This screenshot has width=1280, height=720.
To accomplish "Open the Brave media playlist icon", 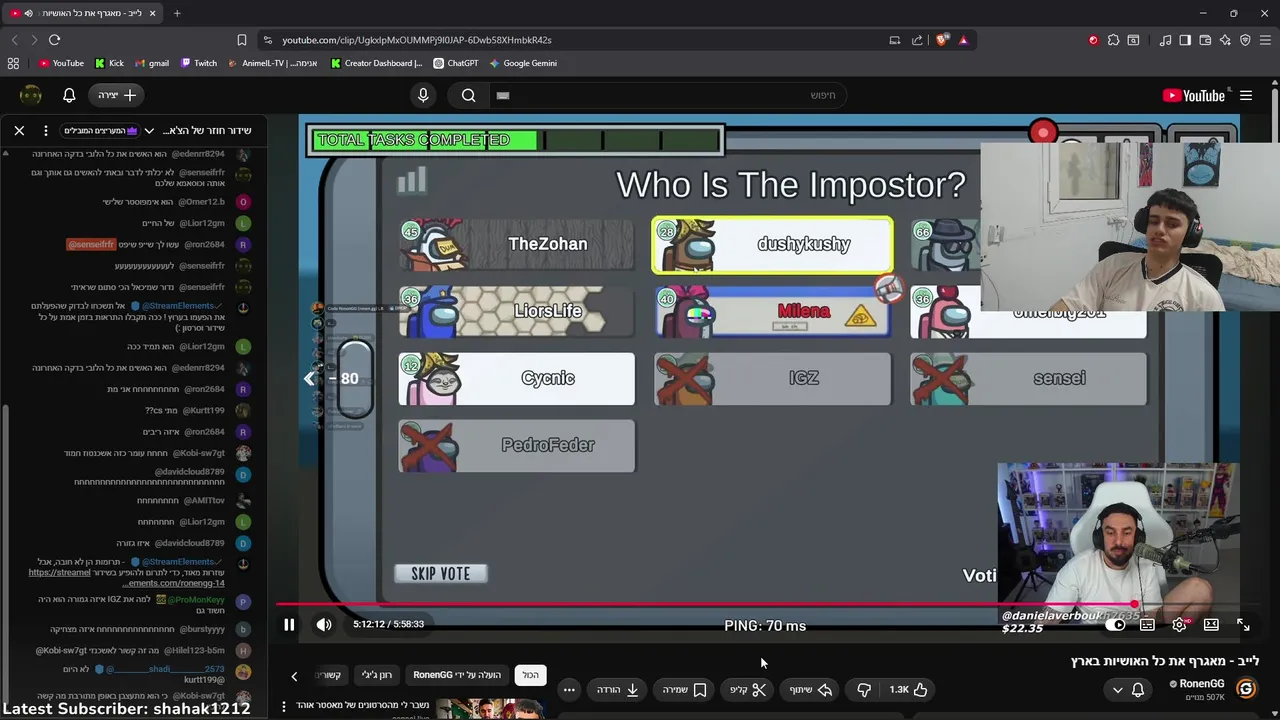I will (x=1165, y=40).
